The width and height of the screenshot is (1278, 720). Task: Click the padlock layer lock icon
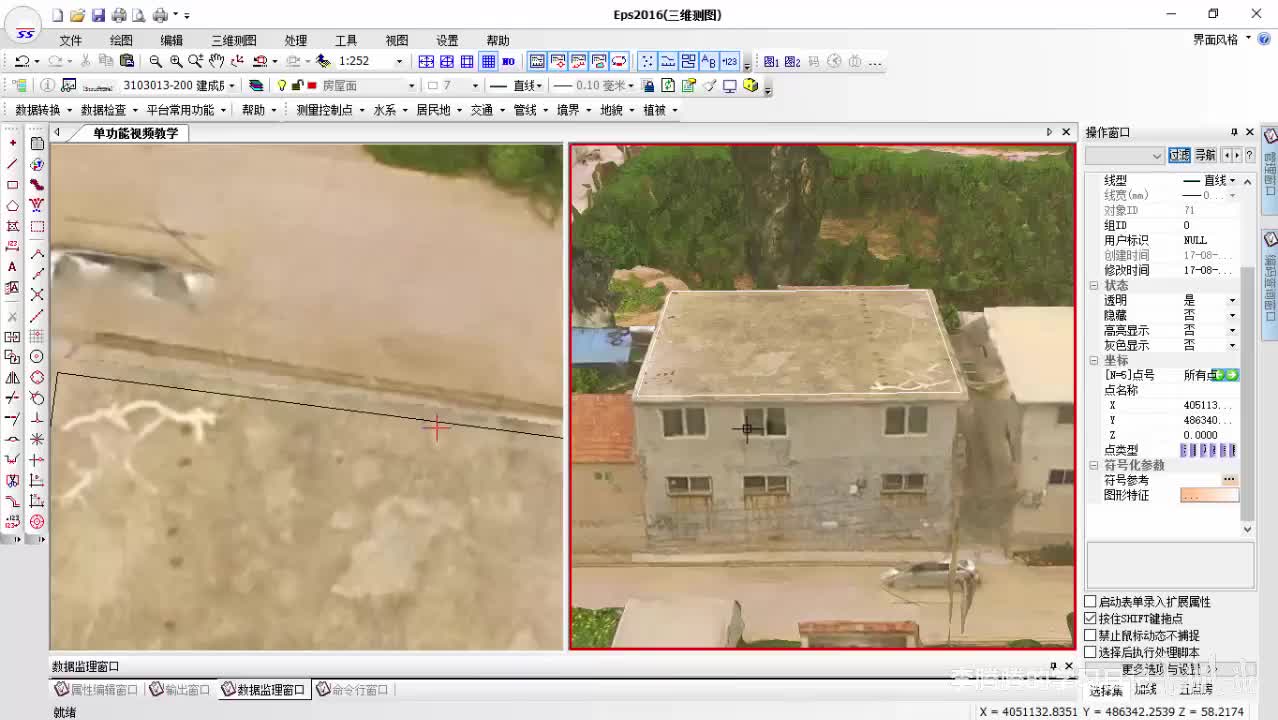297,86
